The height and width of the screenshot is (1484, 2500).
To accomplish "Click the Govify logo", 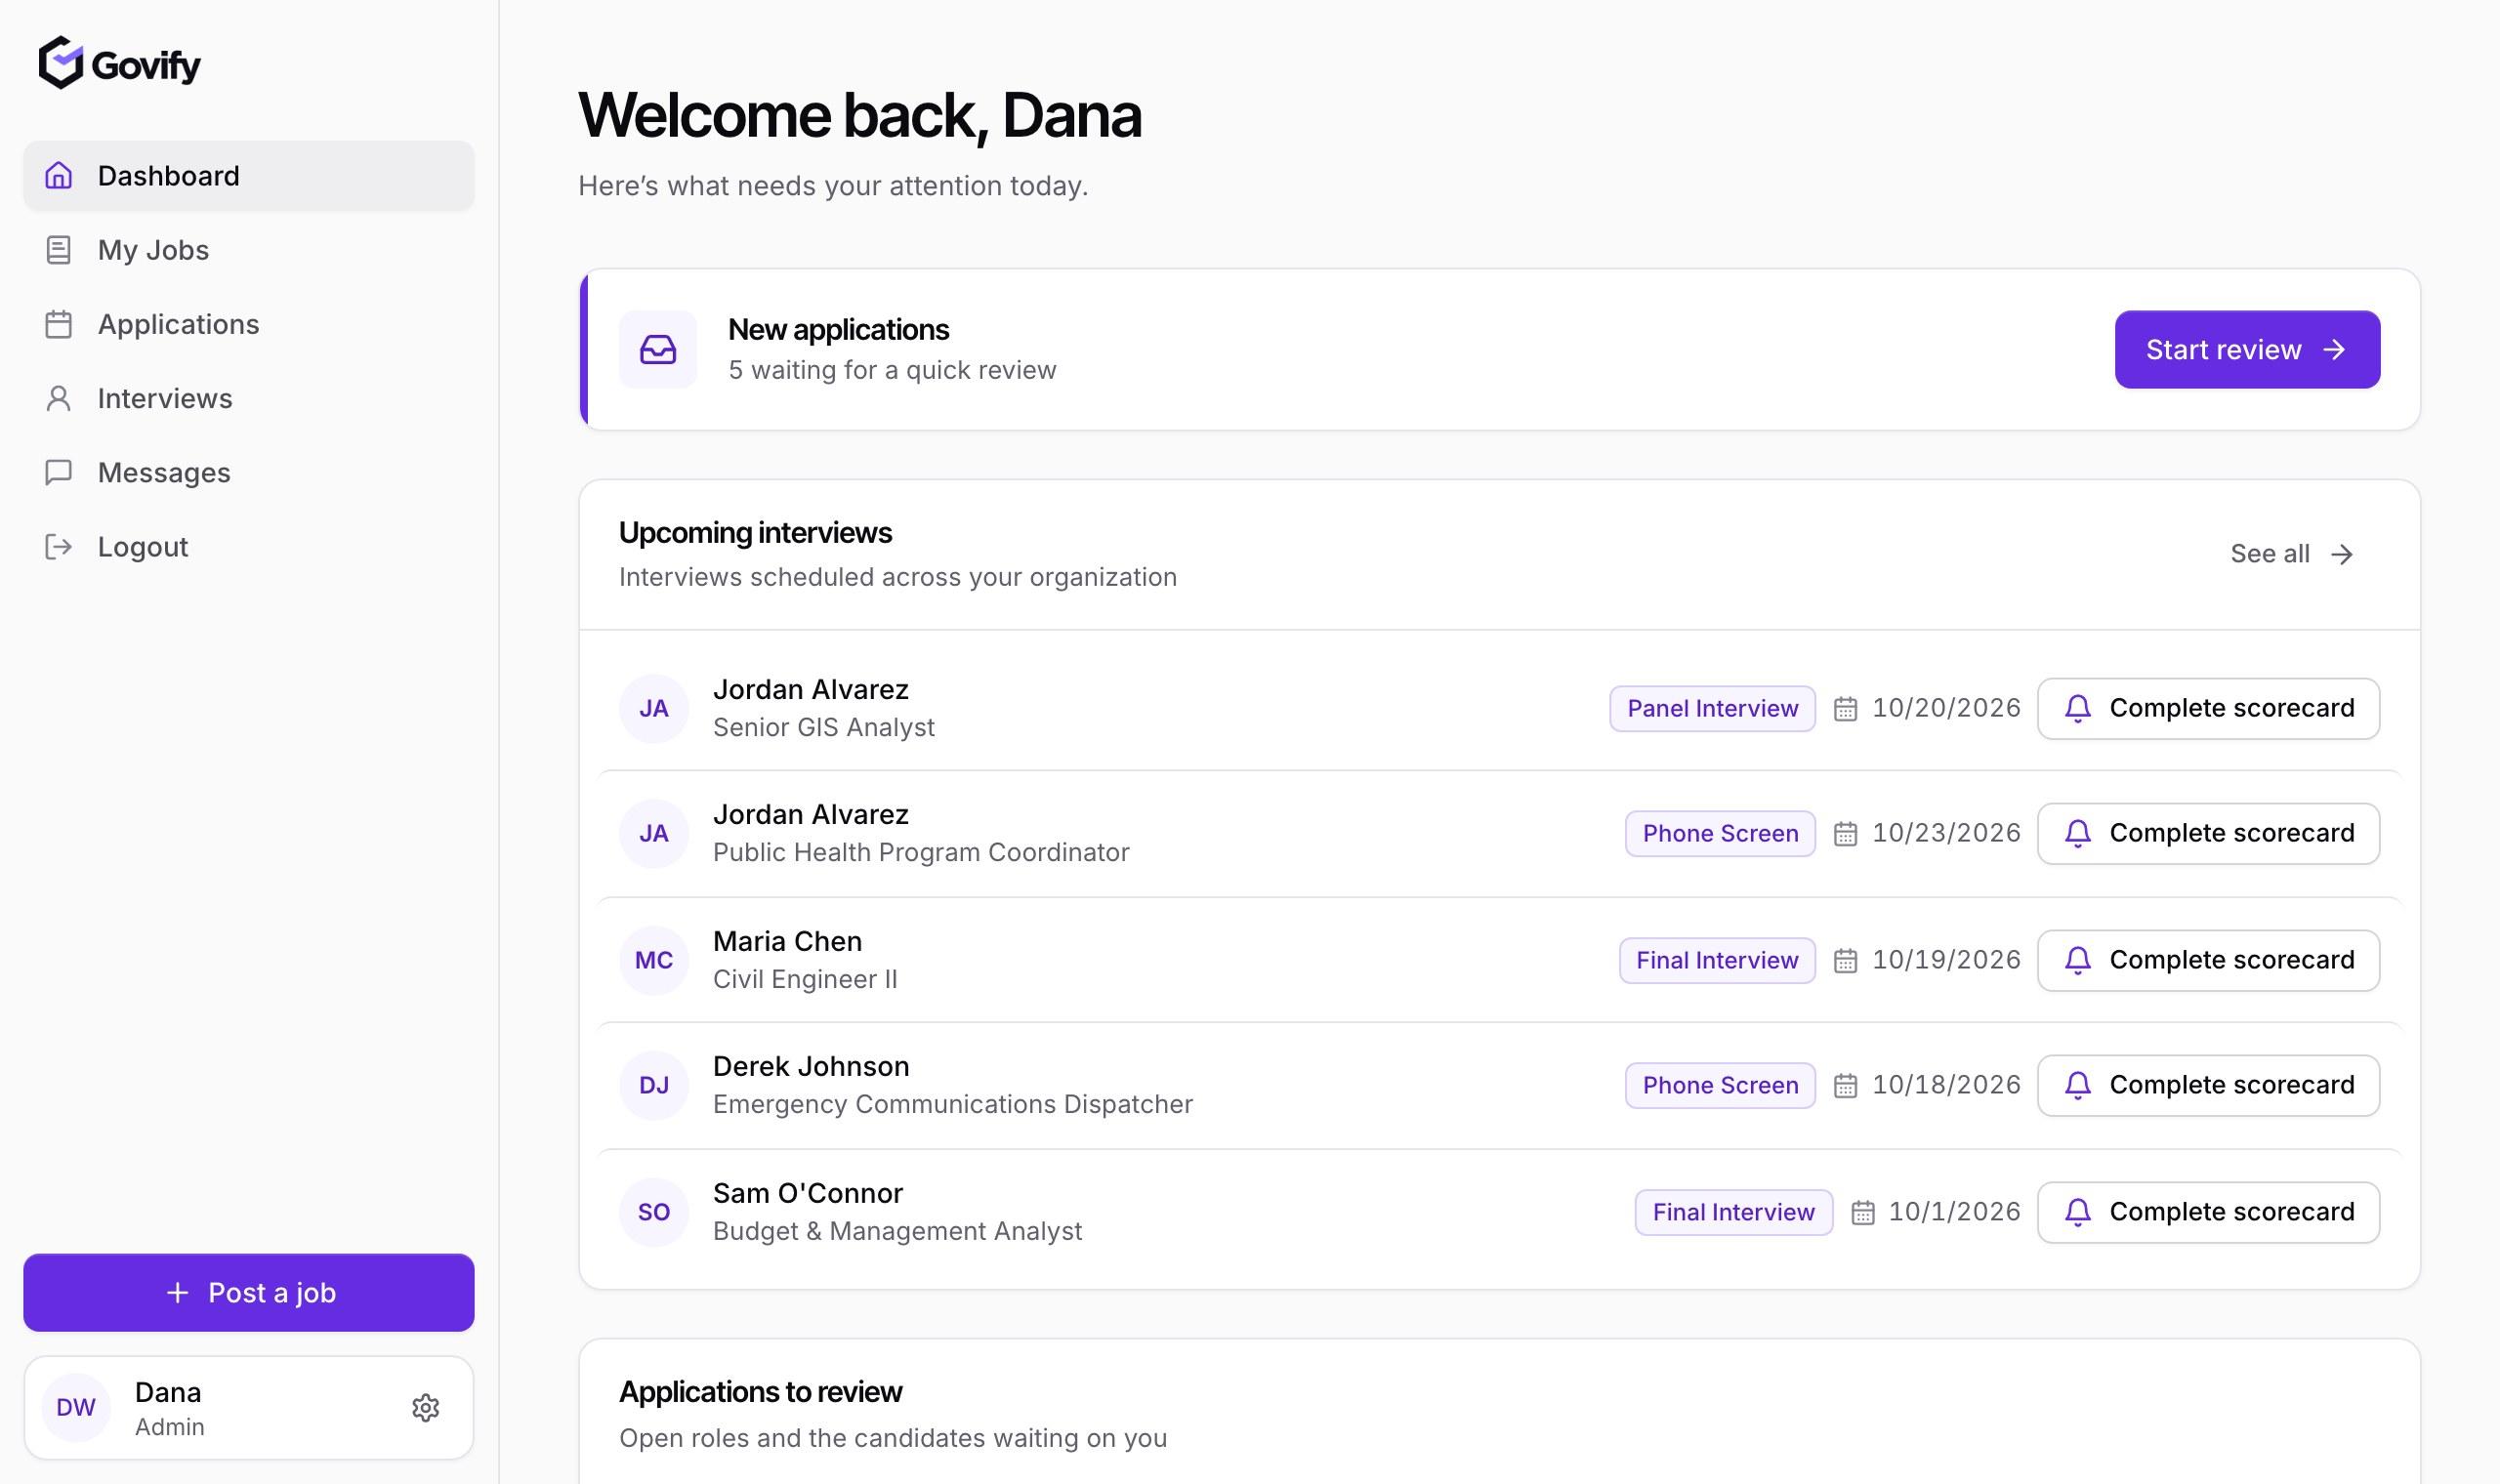I will pos(119,63).
